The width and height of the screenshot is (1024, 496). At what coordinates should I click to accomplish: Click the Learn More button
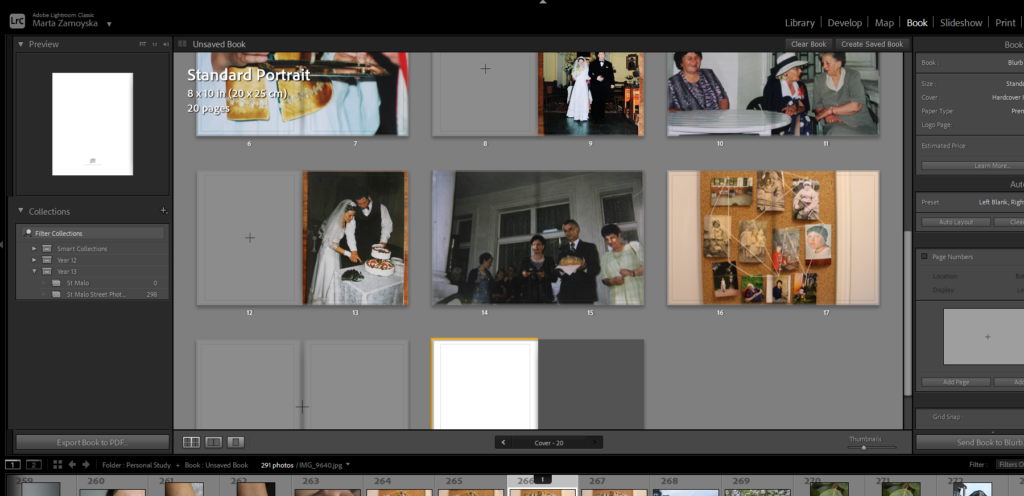[x=972, y=166]
